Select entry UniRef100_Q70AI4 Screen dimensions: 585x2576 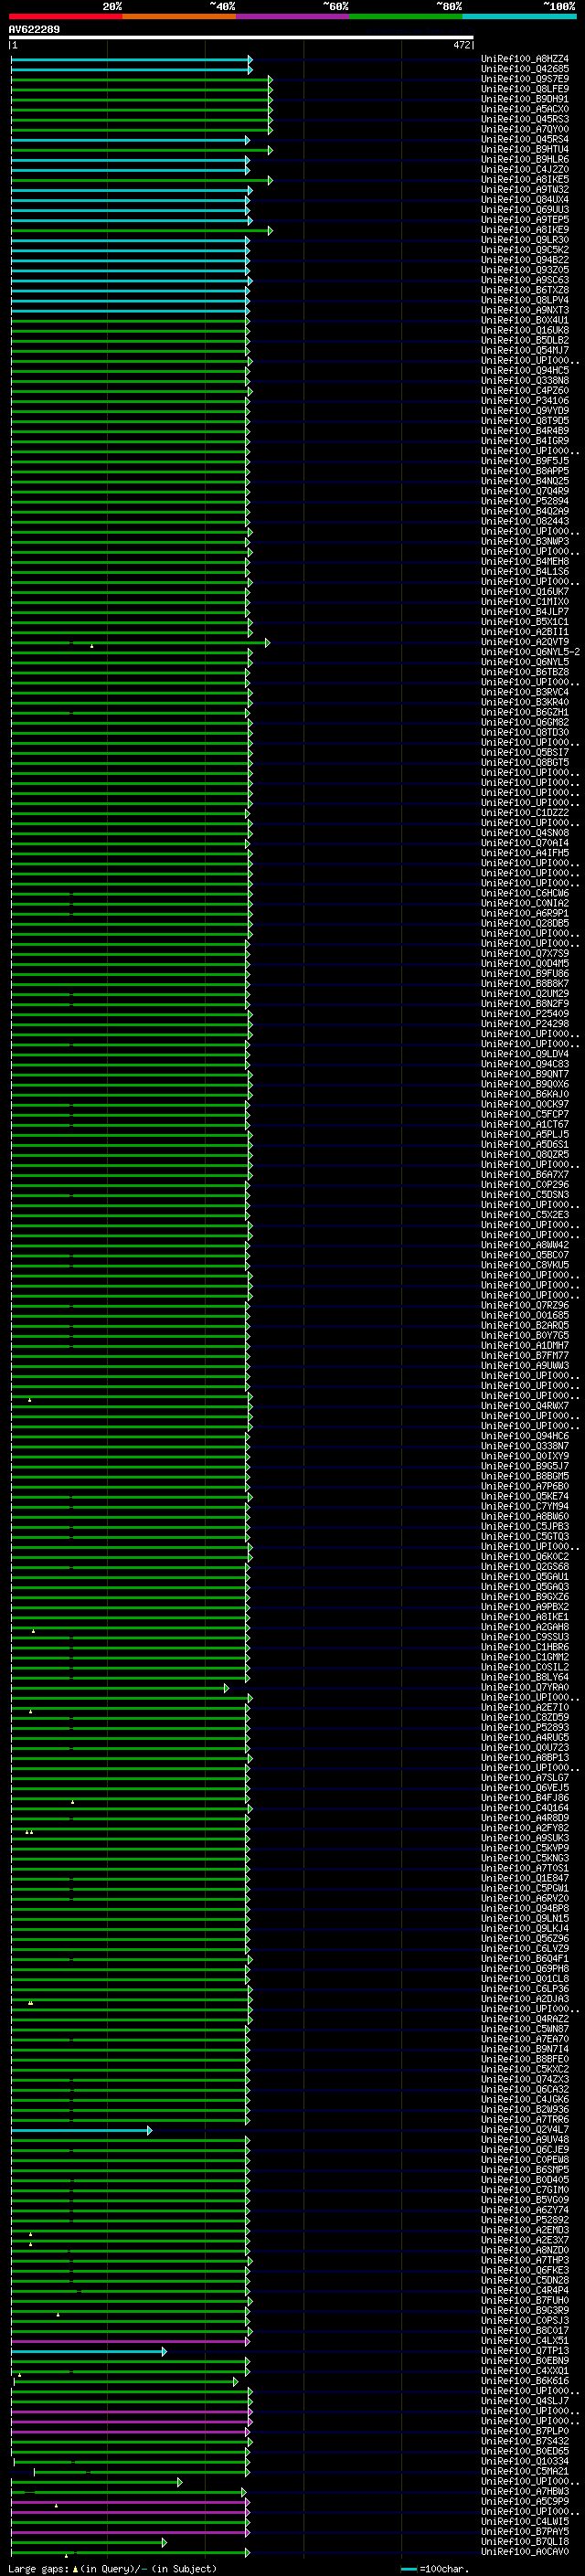[525, 843]
